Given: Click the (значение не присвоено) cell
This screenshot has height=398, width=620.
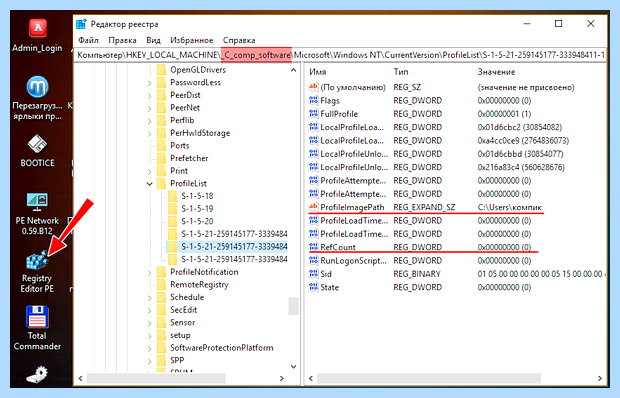Looking at the screenshot, I should (x=526, y=87).
